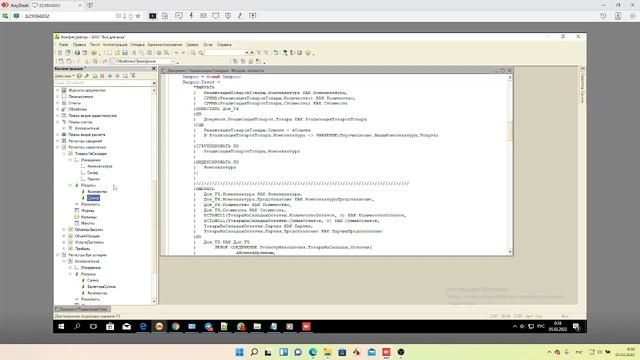Image resolution: width=640 pixels, height=360 pixels.
Task: Select Хозрасчетный under Планы счетов
Action: [x=87, y=128]
